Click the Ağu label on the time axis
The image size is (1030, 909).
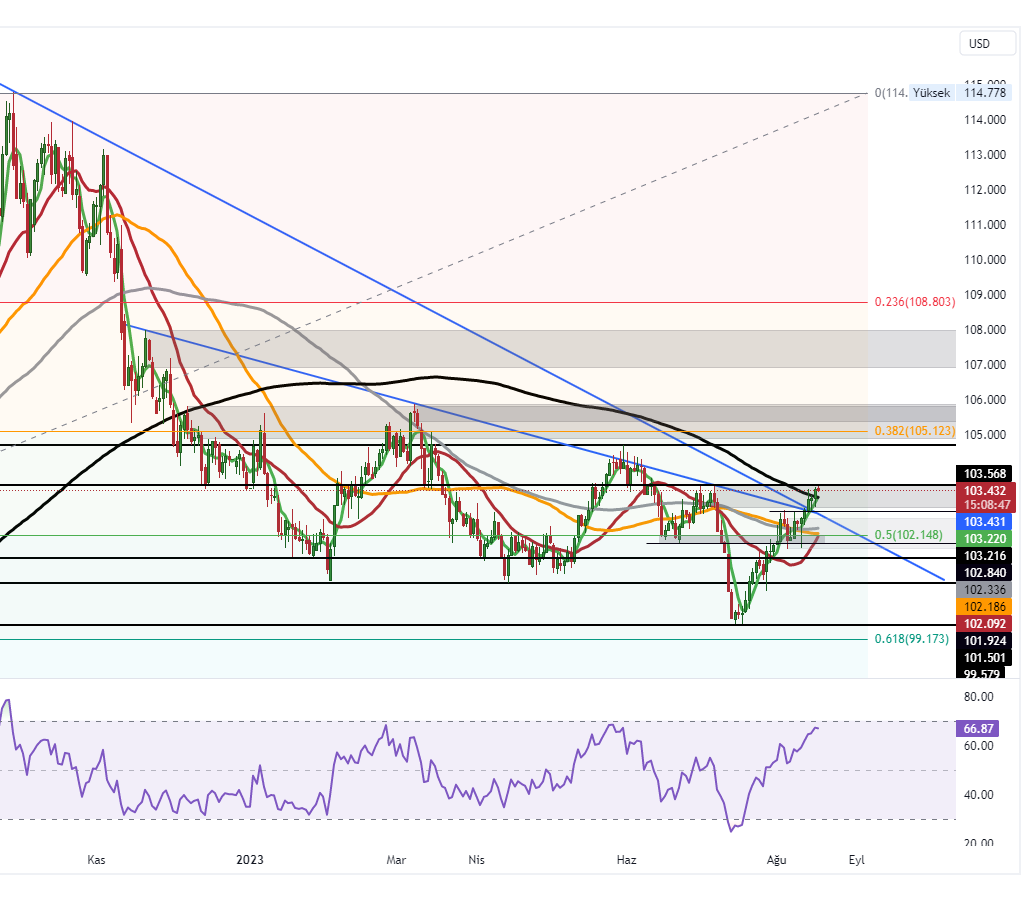776,859
